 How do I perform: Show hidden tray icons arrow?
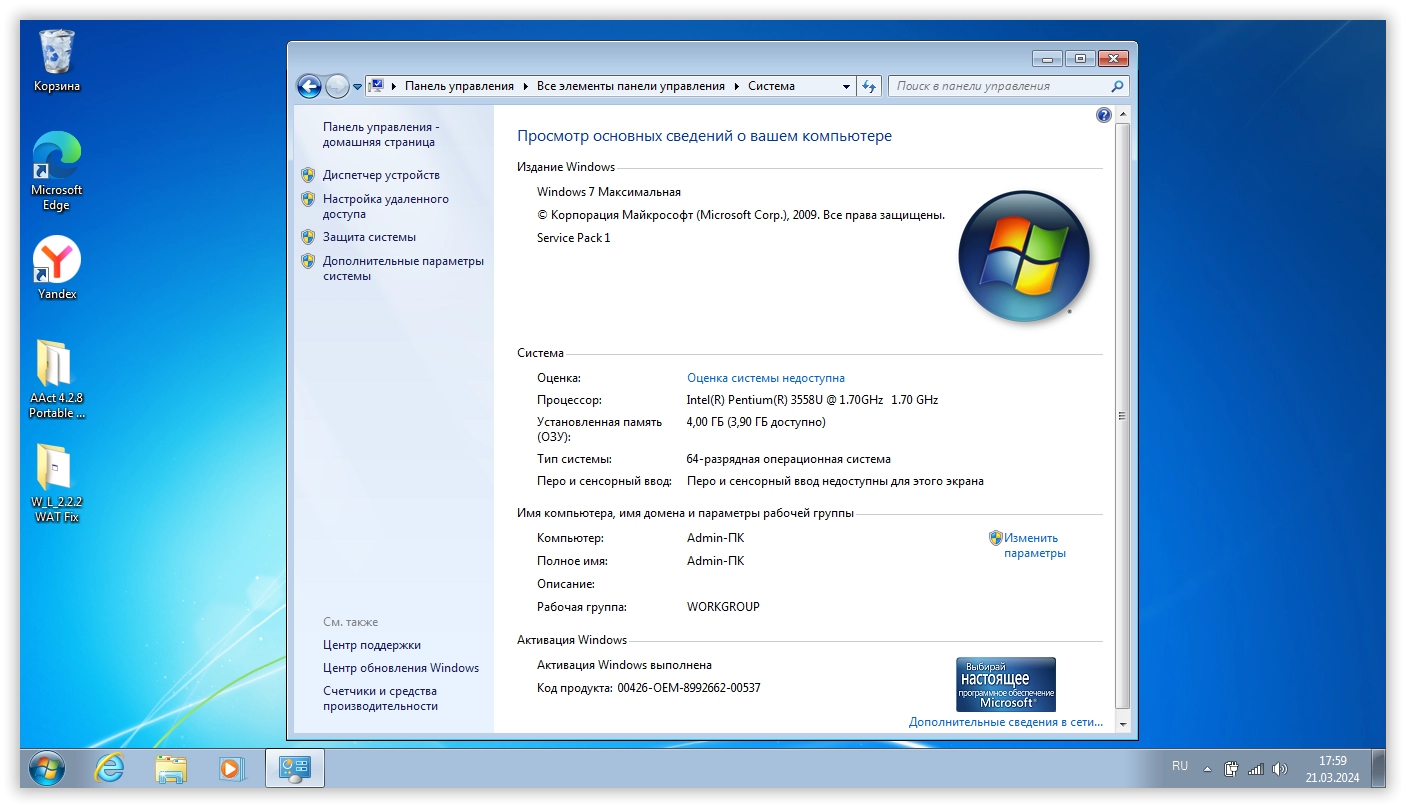pos(1207,770)
